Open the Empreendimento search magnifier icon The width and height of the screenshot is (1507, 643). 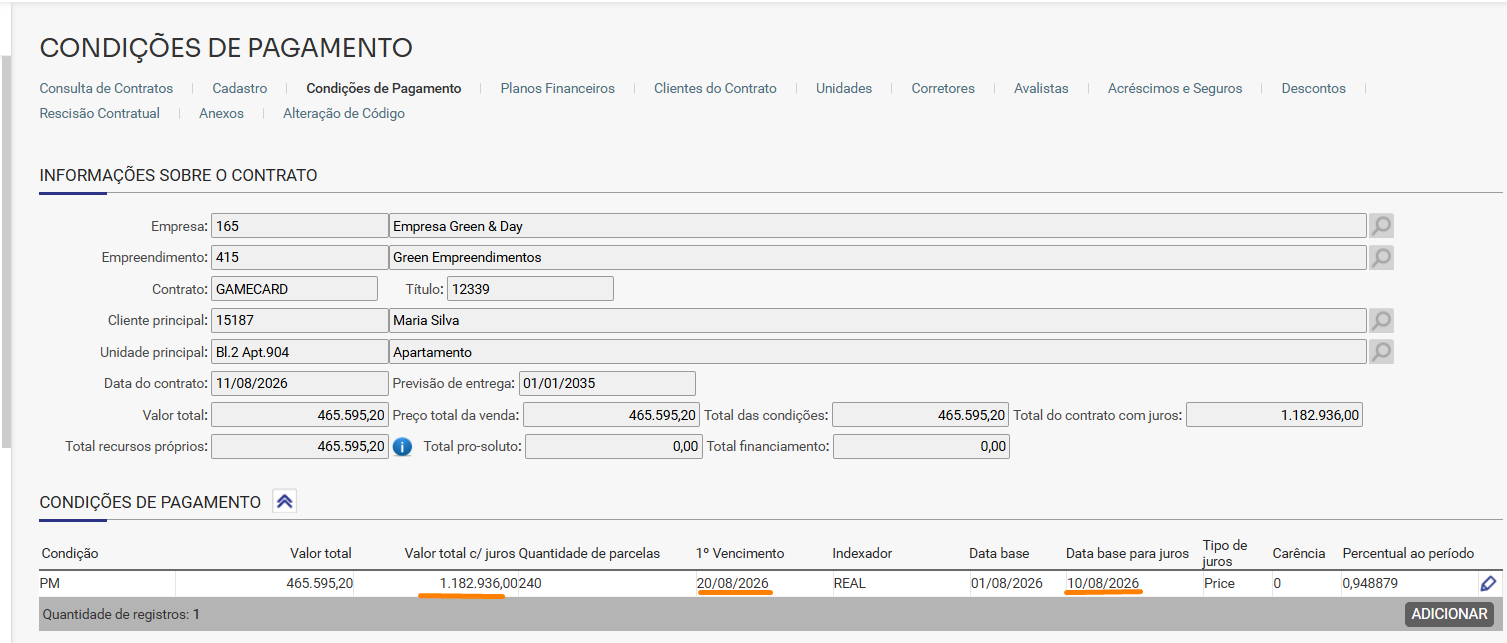click(1381, 257)
